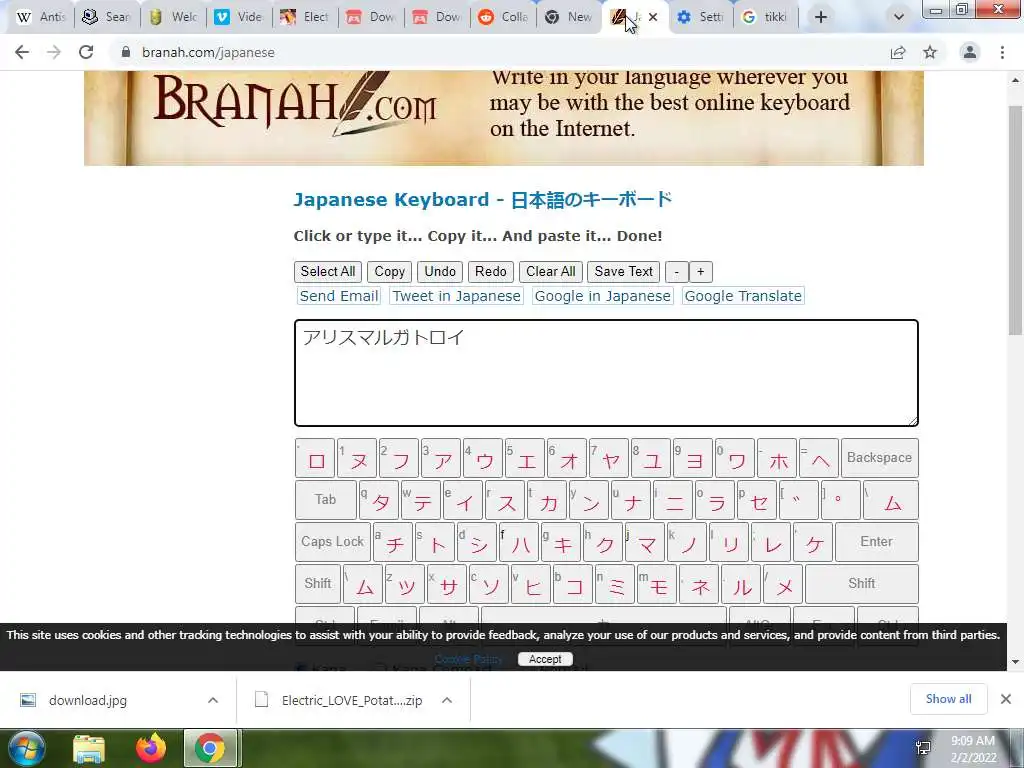
Task: Increase text size with plus button
Action: (701, 272)
